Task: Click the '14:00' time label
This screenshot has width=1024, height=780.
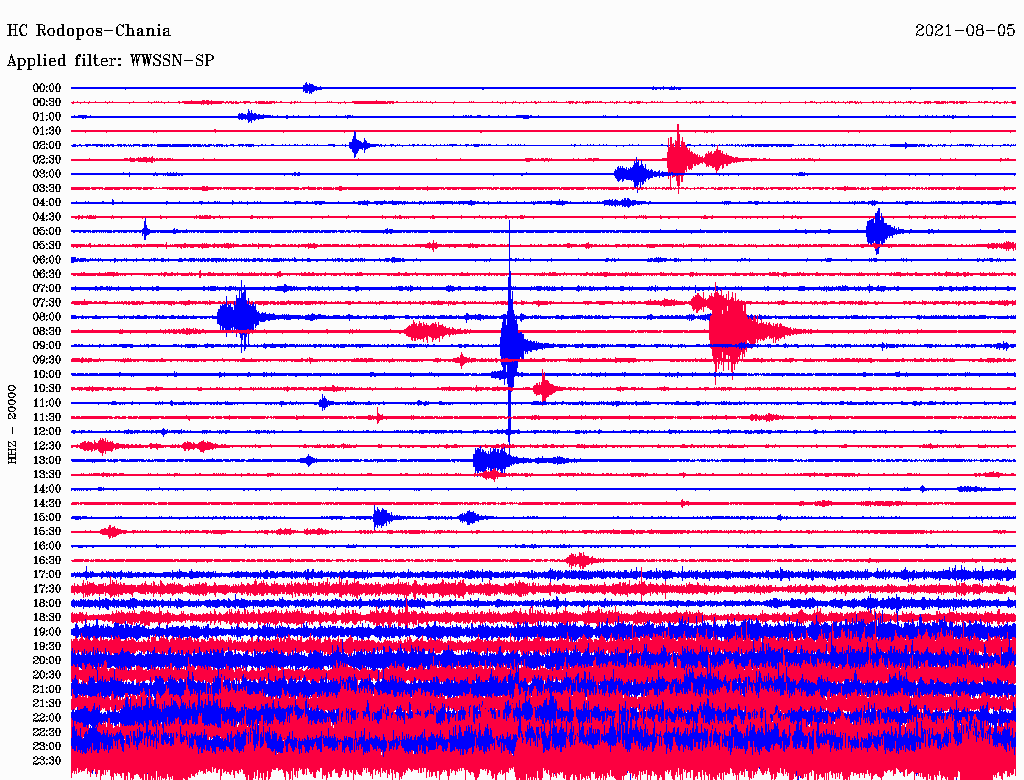Action: coord(47,489)
